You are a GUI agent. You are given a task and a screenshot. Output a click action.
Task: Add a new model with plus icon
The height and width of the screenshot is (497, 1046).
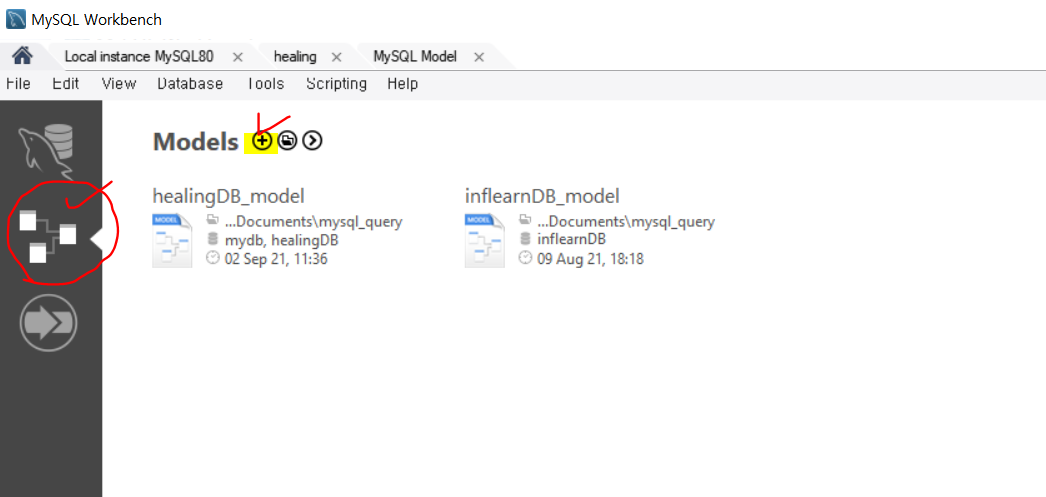(x=263, y=141)
